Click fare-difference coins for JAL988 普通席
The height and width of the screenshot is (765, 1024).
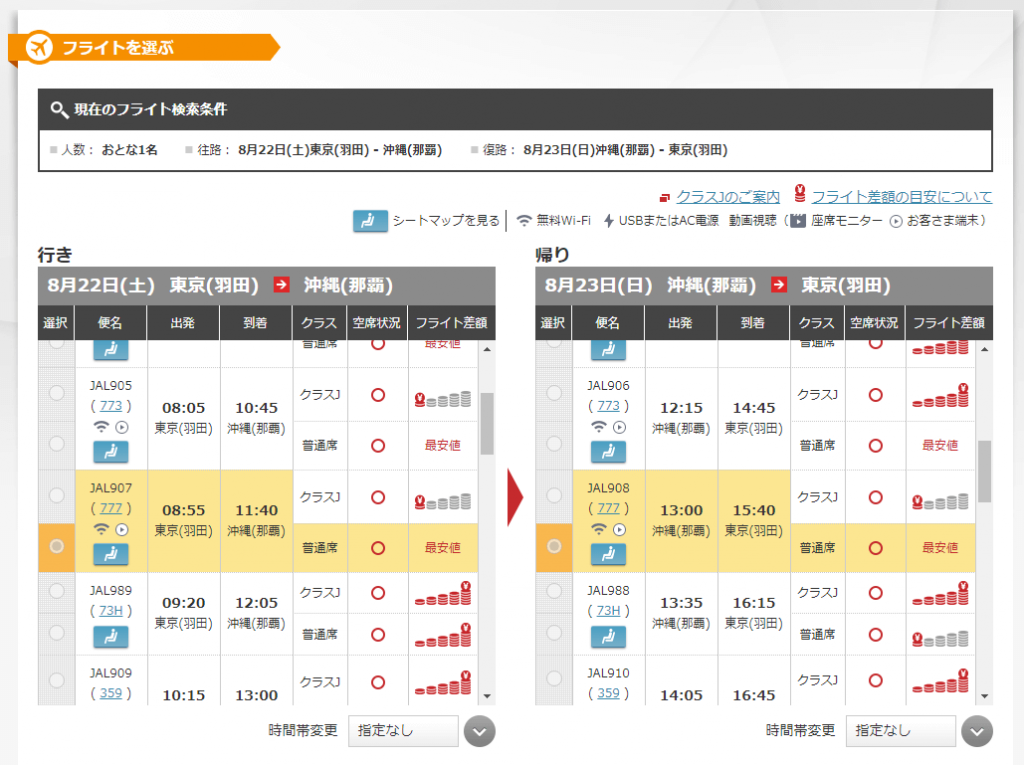[x=940, y=638]
